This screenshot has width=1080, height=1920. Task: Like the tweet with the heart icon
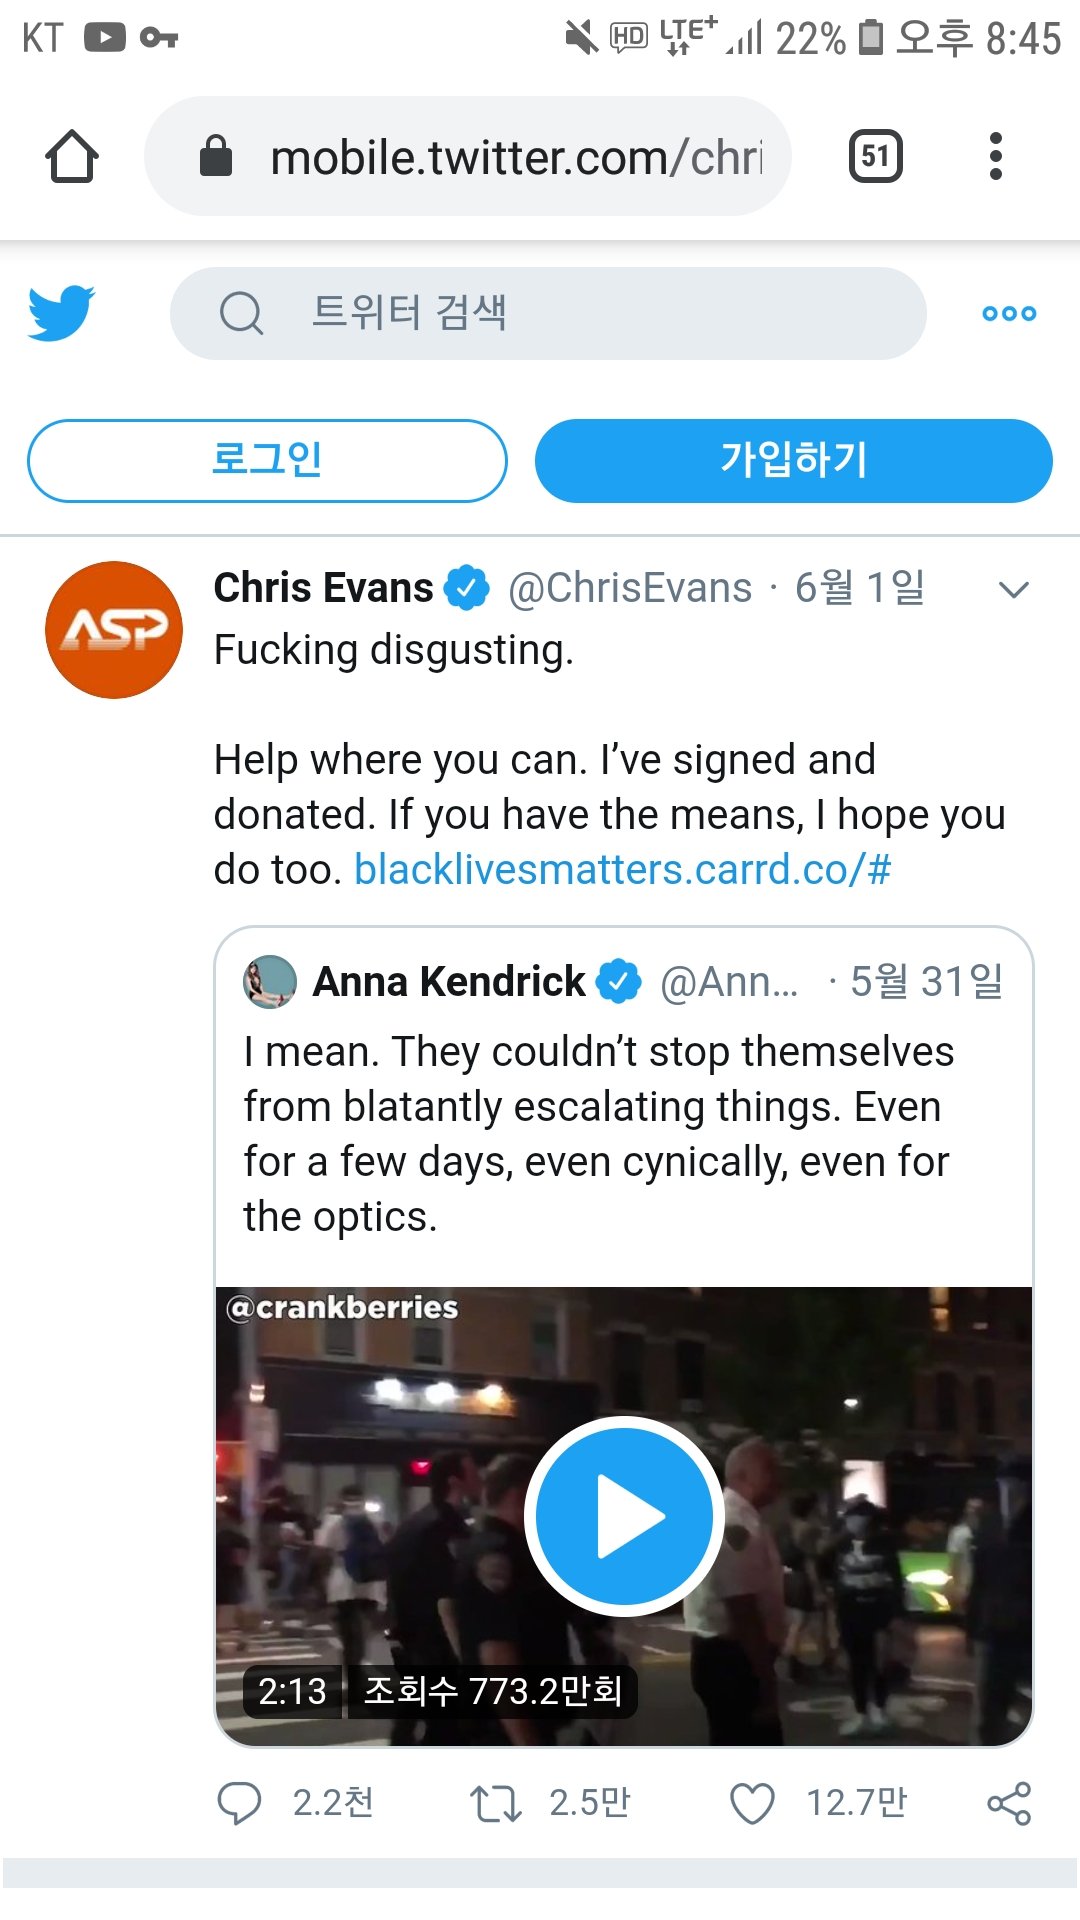752,1803
